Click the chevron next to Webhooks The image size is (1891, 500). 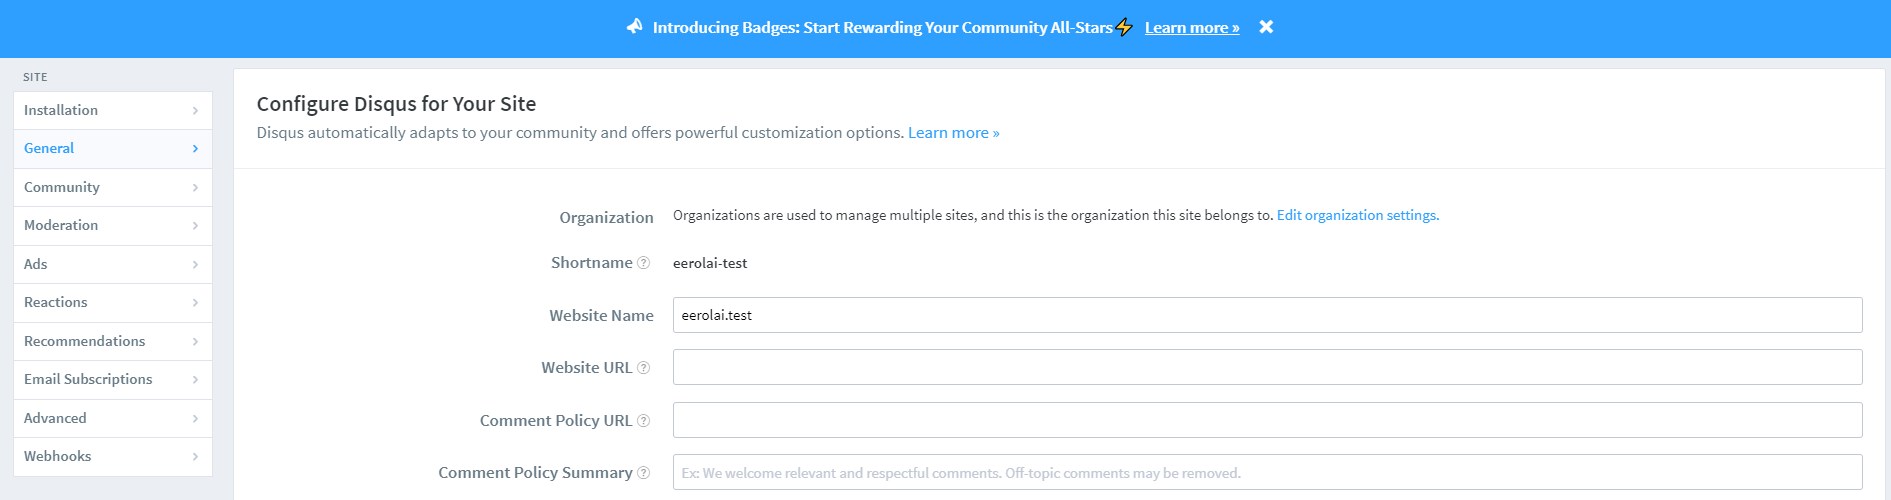click(x=195, y=457)
